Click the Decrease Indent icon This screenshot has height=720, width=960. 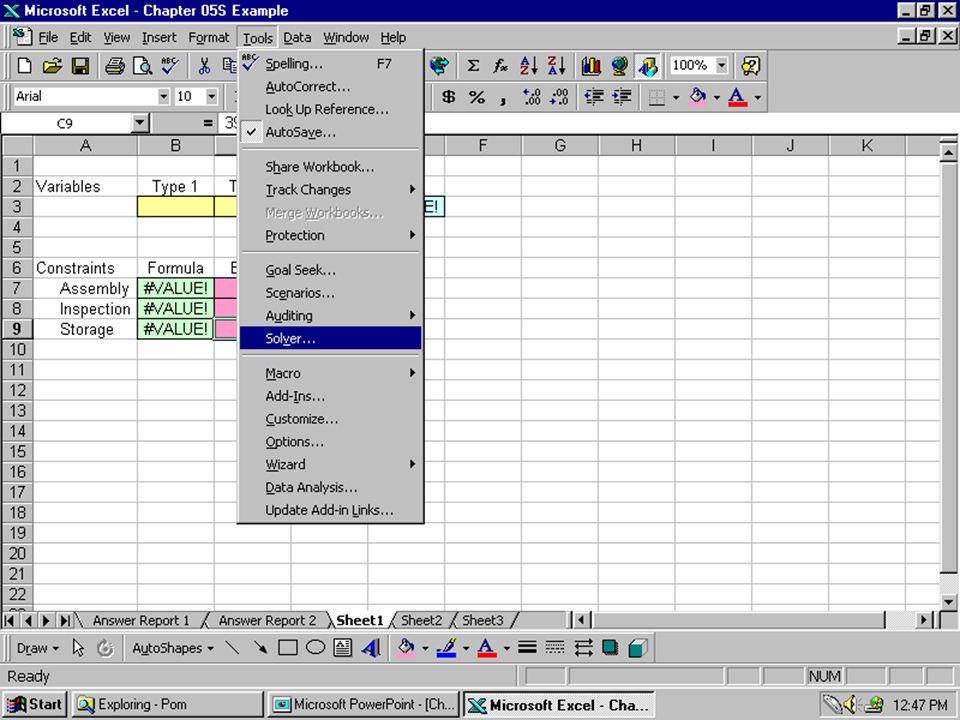pyautogui.click(x=594, y=97)
